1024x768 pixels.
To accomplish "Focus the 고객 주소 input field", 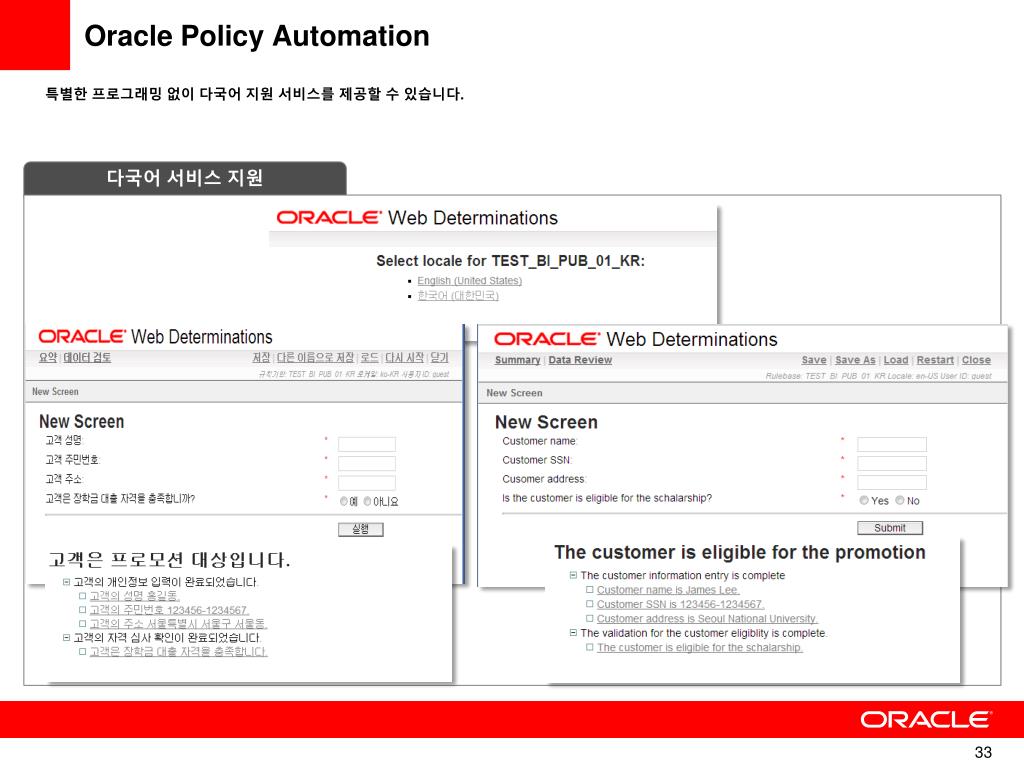I will (x=366, y=483).
